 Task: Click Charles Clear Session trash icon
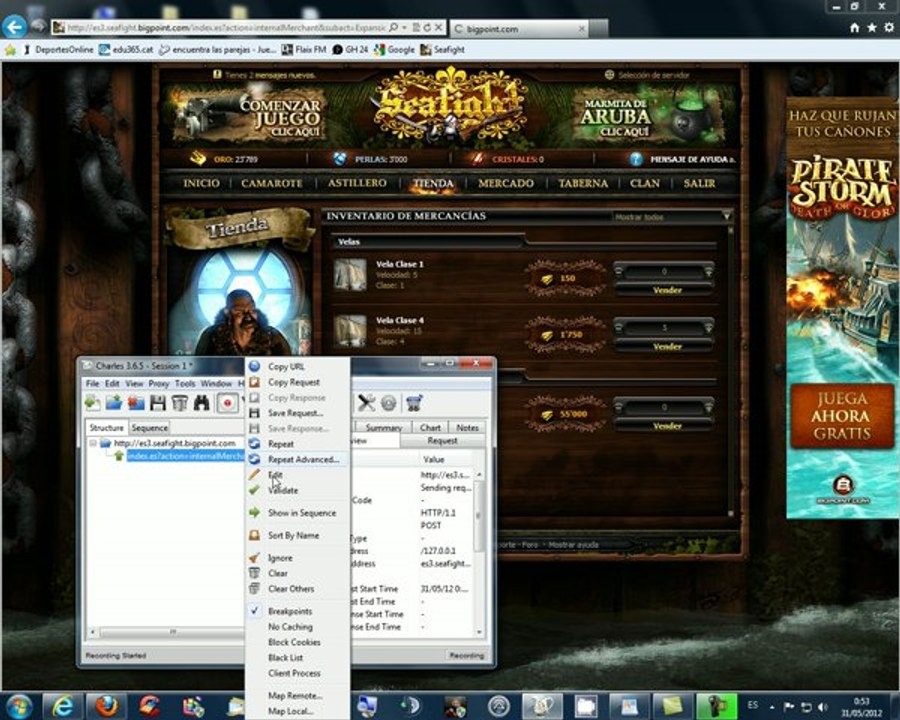[180, 403]
